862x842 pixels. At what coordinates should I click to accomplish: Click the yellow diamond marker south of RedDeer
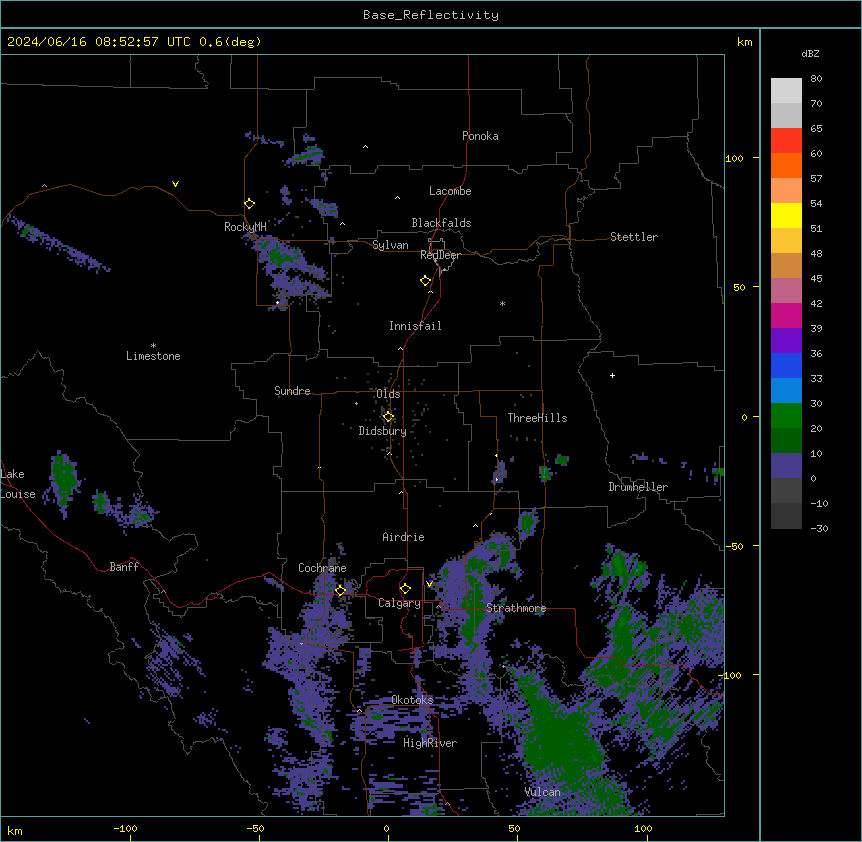(426, 281)
